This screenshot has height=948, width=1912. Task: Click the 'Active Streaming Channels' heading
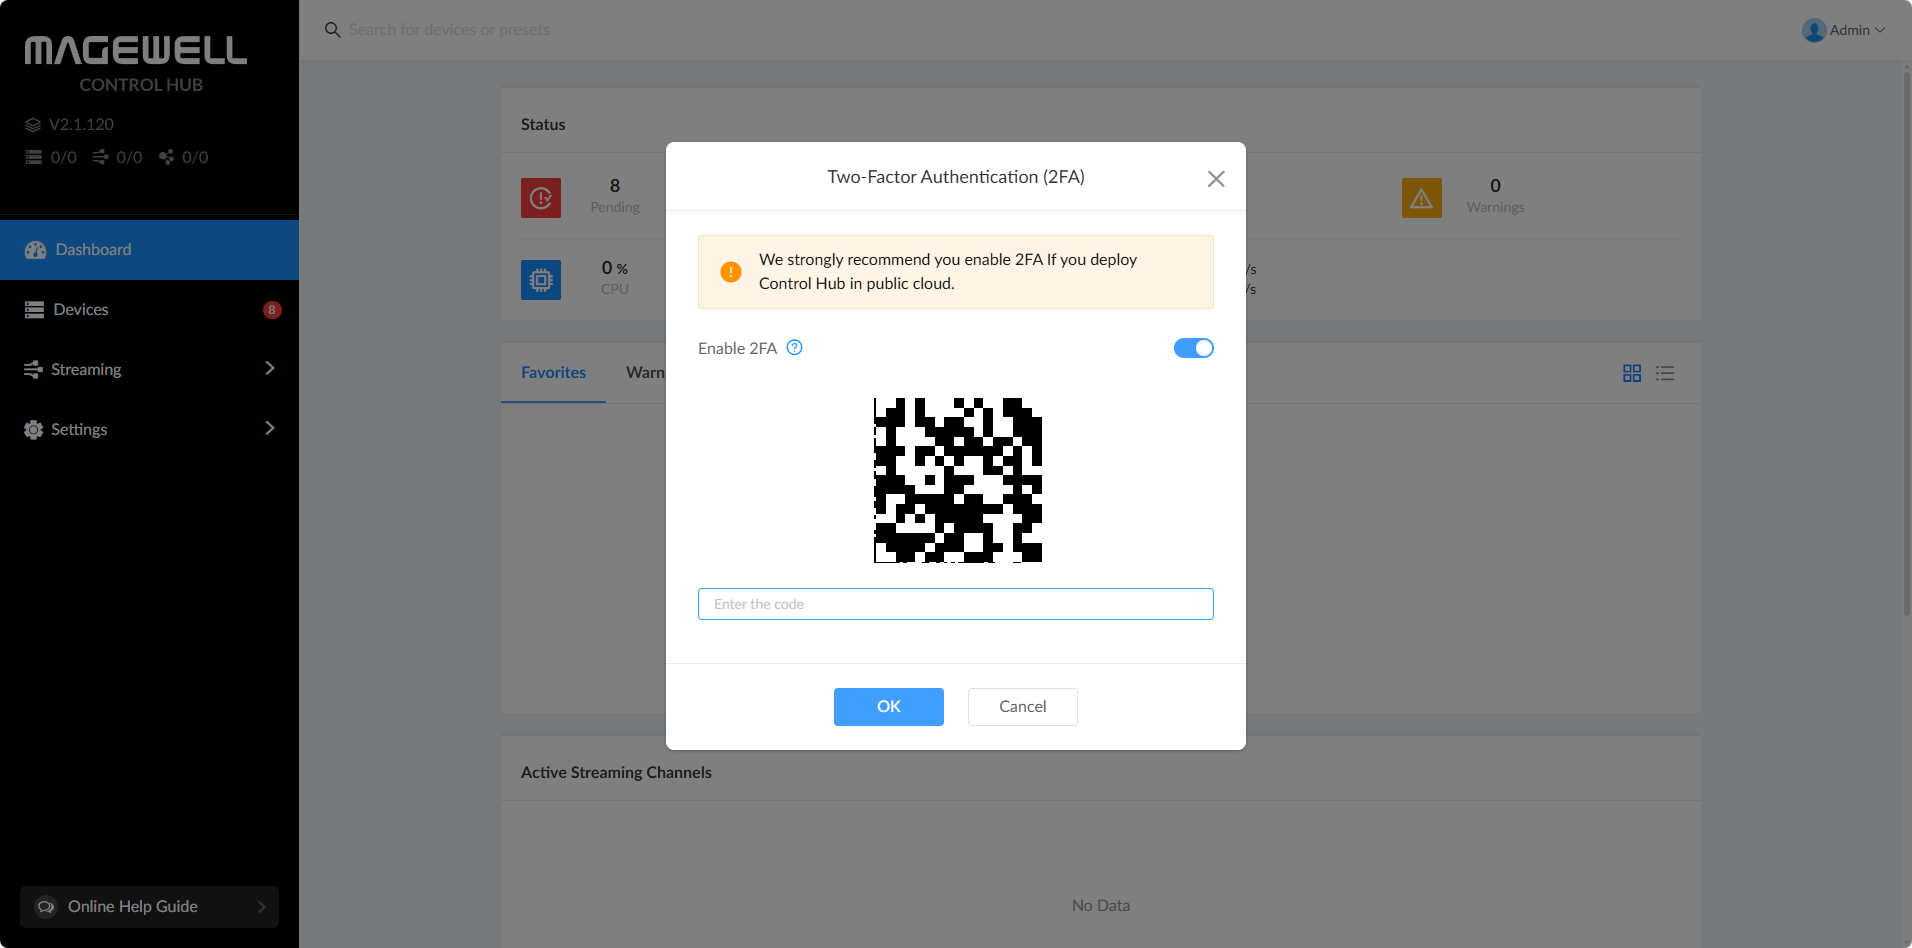(x=616, y=772)
